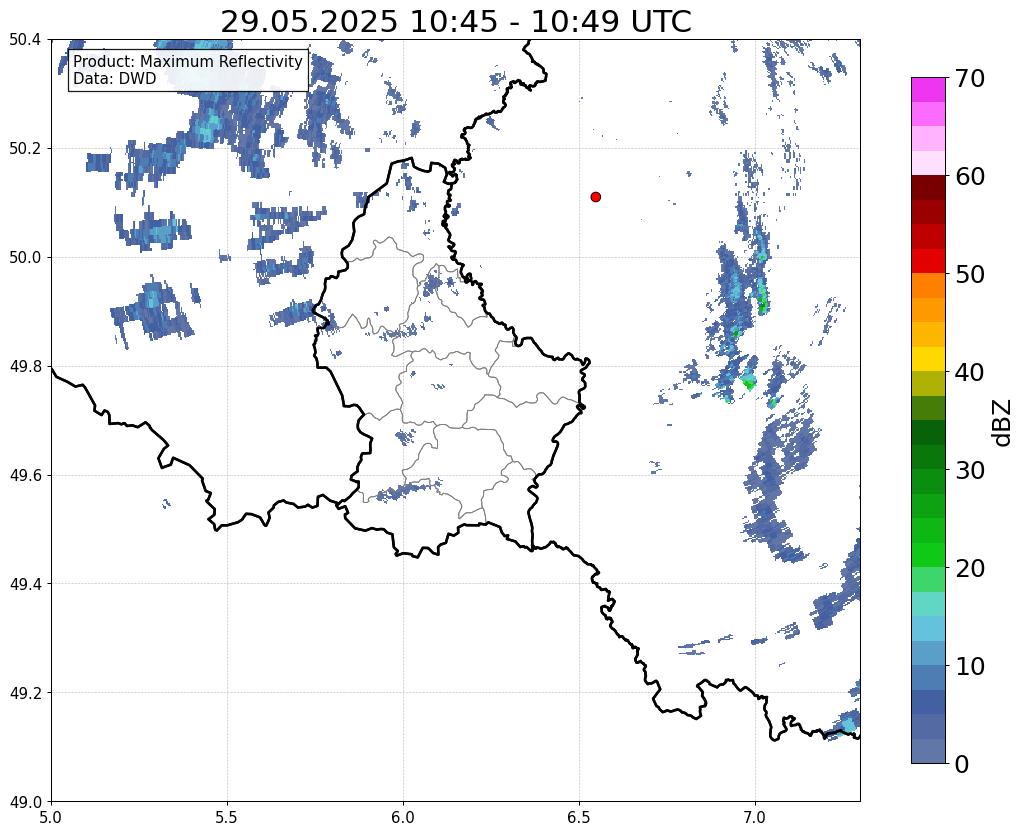Click longitude axis label 5.5
Viewport: 1023px width, 834px height.
pyautogui.click(x=227, y=817)
